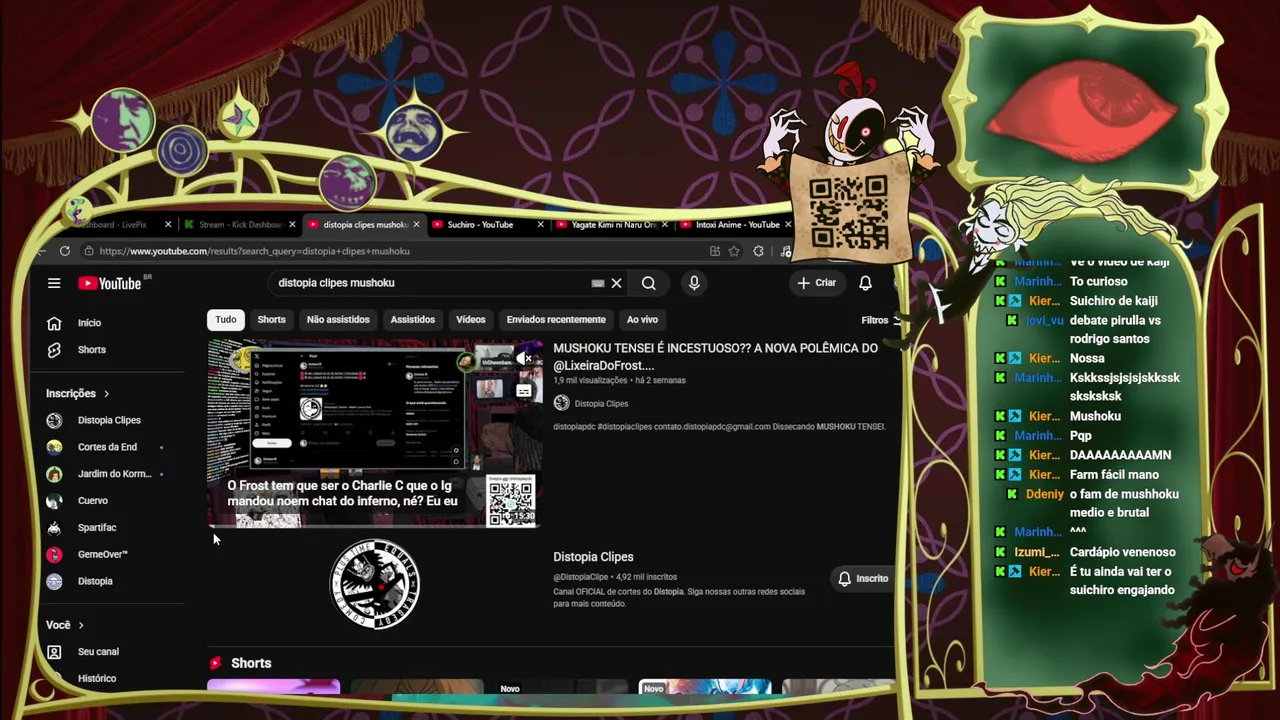Screen dimensions: 1280x720
Task: Close the distopia clipes mushoku browser tab
Action: pyautogui.click(x=416, y=225)
